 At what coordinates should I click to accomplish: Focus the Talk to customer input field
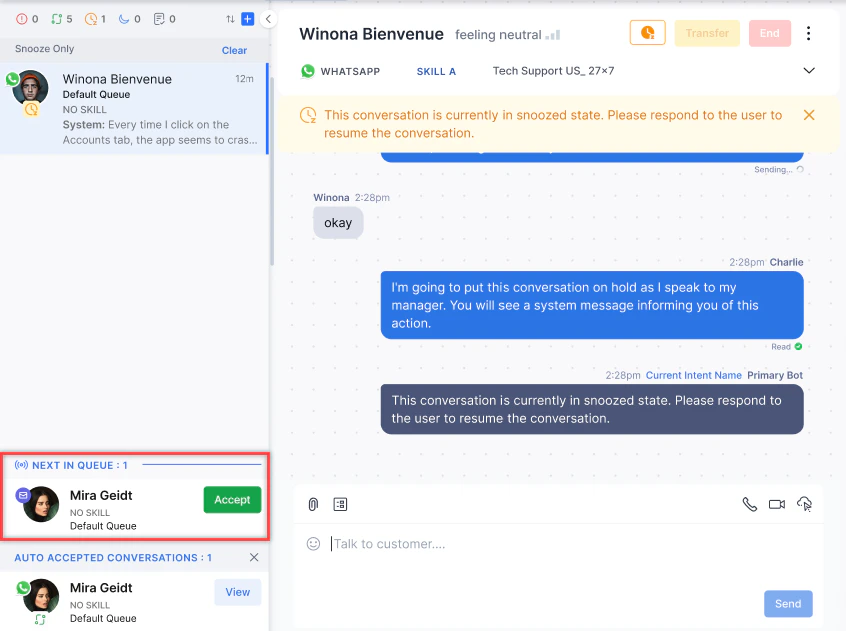558,544
